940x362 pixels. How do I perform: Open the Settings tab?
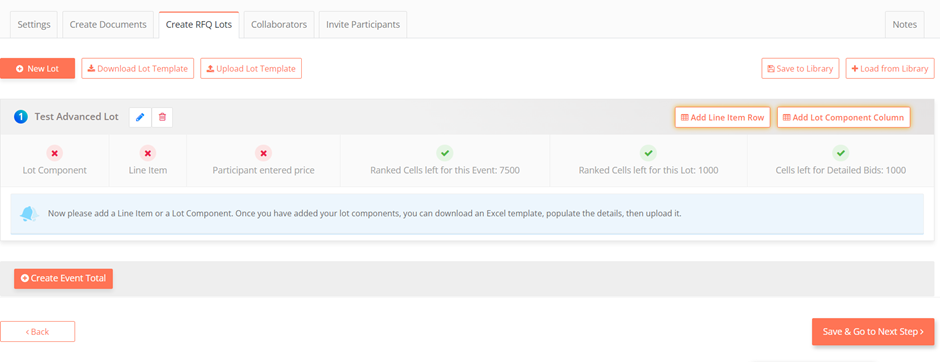34,25
